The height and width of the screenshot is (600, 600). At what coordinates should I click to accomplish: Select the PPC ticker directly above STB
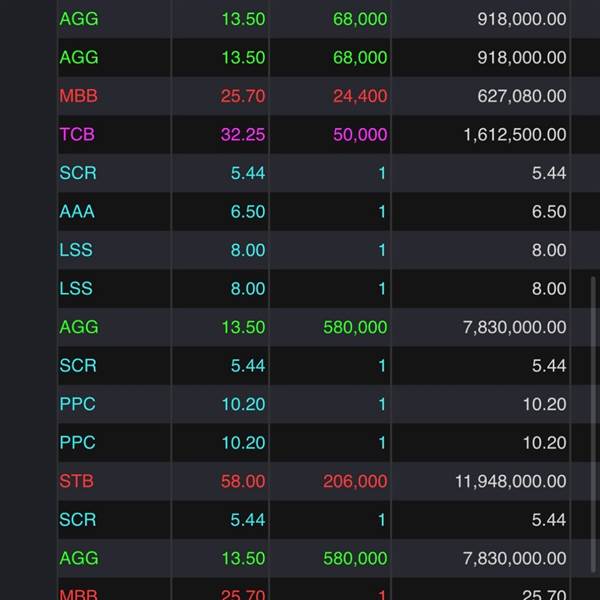click(77, 443)
